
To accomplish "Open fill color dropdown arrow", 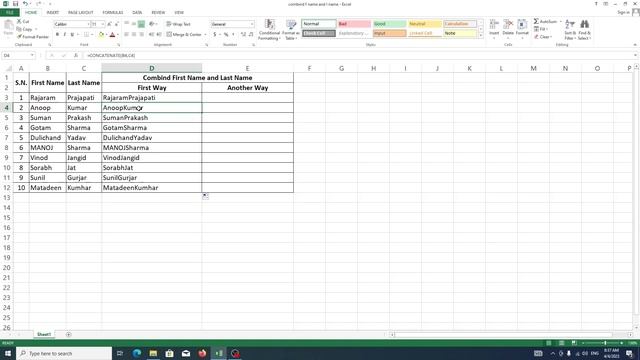I will [x=107, y=35].
